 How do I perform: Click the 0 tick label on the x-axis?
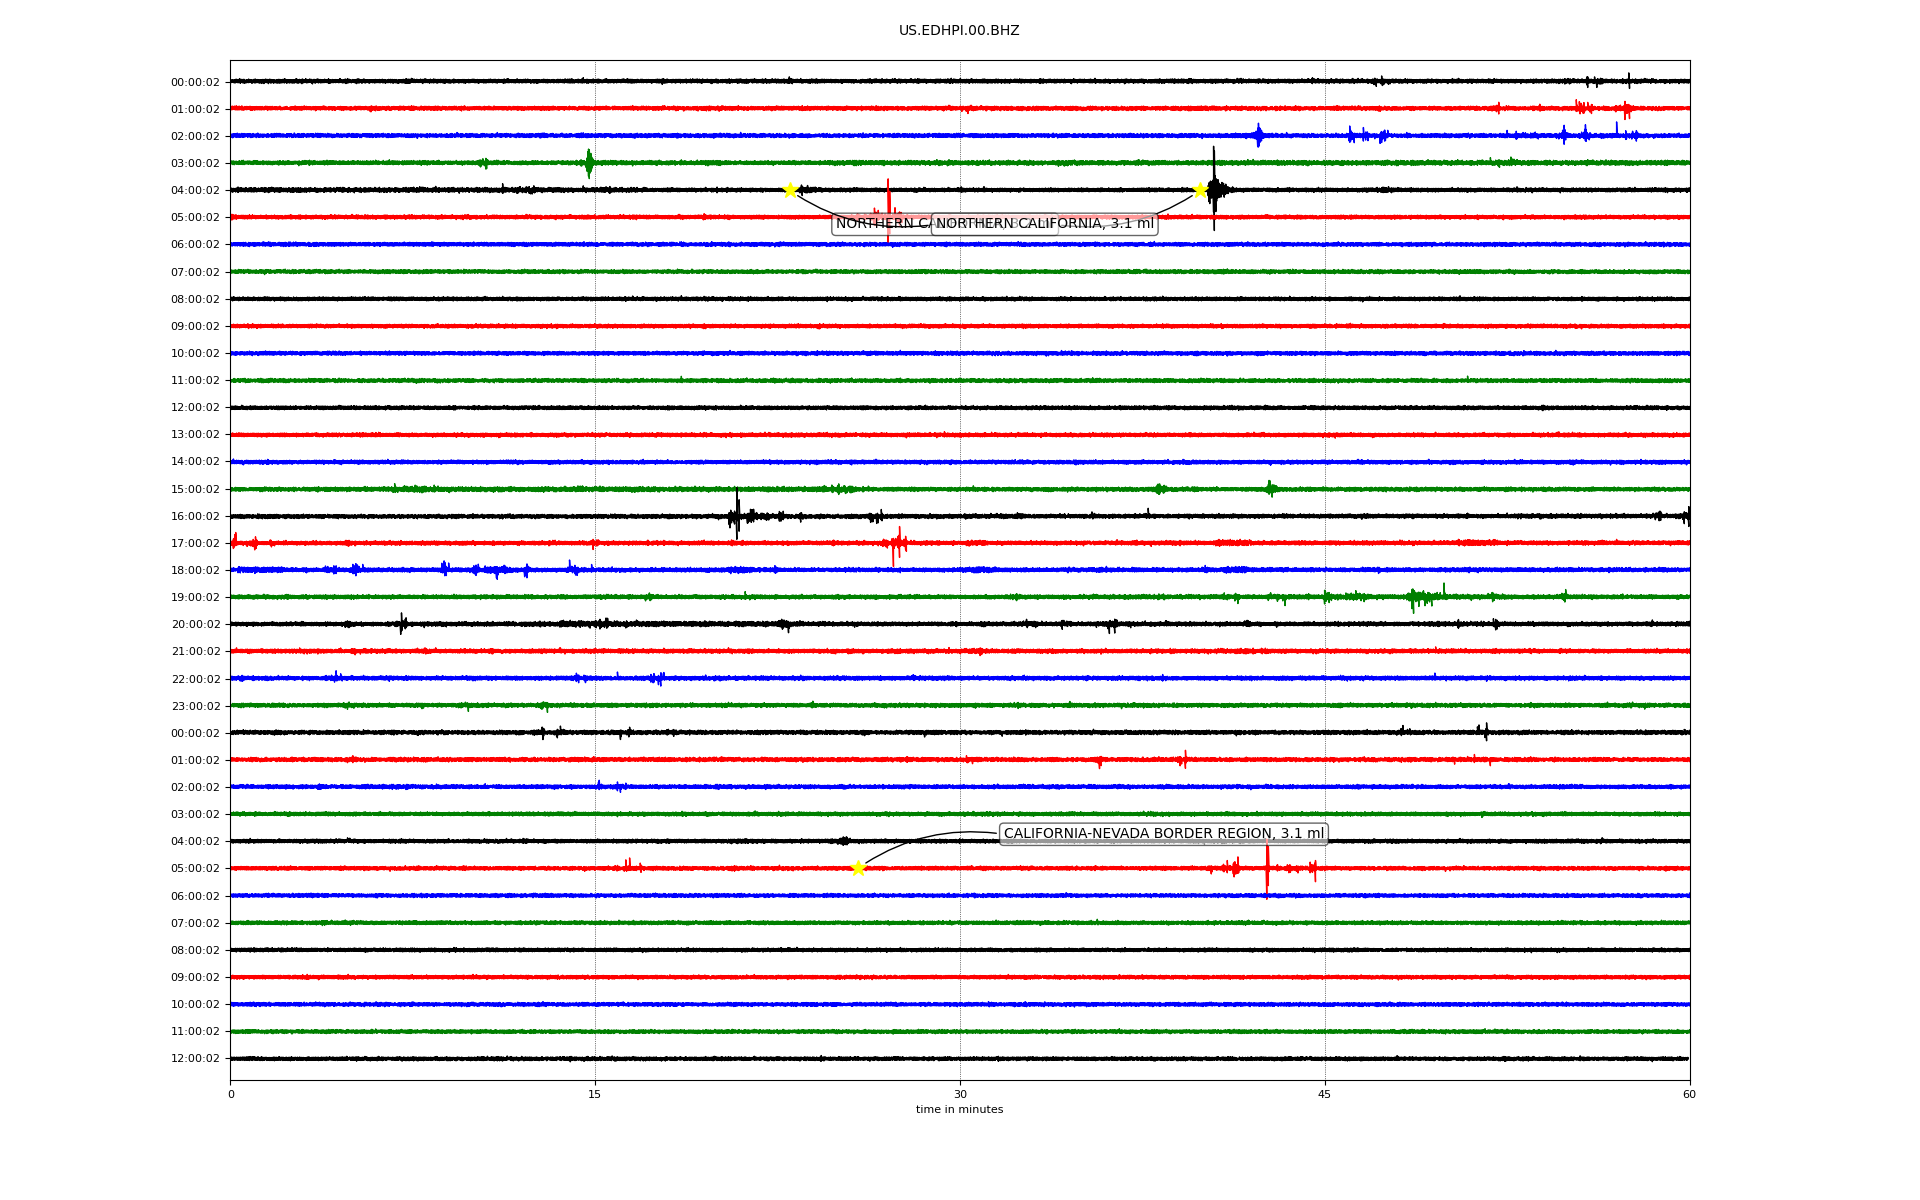click(231, 1094)
